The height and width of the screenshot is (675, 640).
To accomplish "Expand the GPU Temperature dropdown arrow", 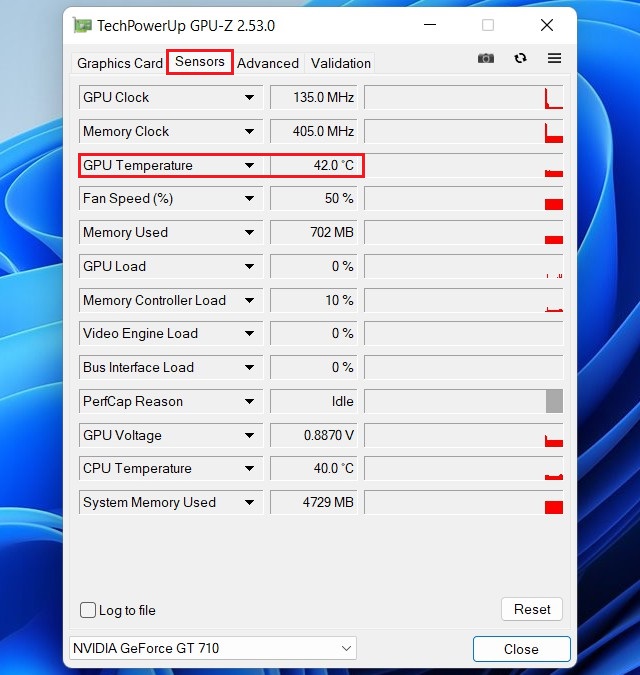I will pos(249,165).
